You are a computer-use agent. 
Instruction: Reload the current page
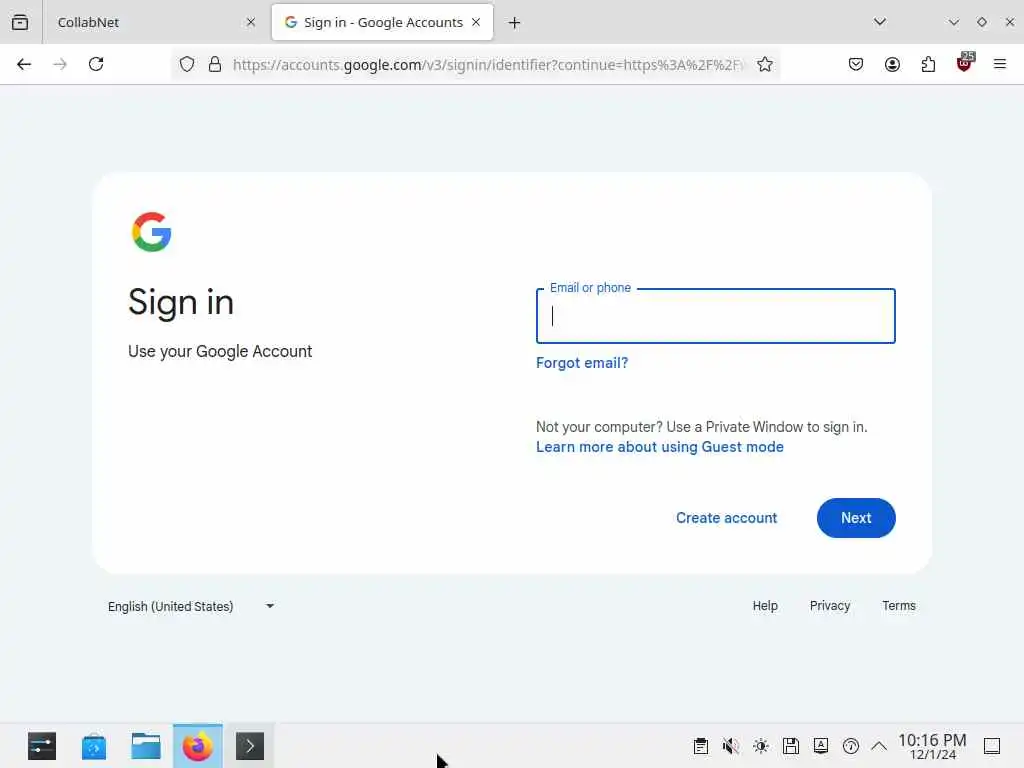tap(96, 64)
